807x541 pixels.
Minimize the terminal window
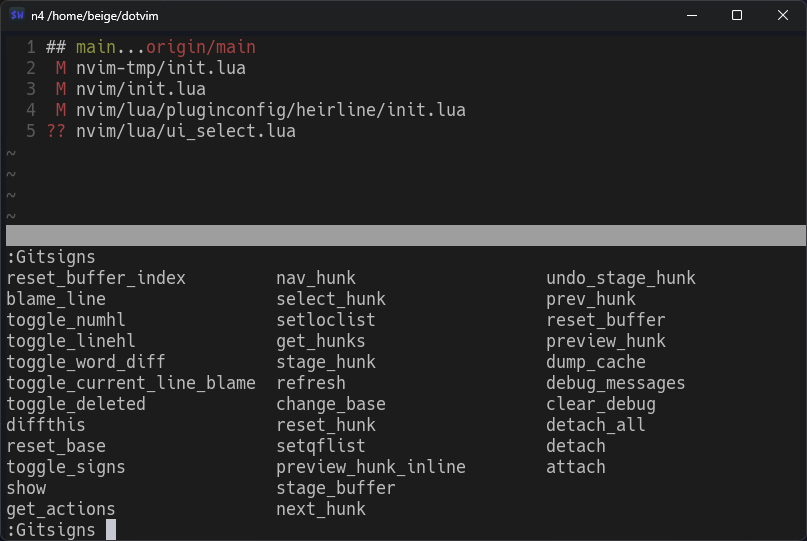coord(691,15)
